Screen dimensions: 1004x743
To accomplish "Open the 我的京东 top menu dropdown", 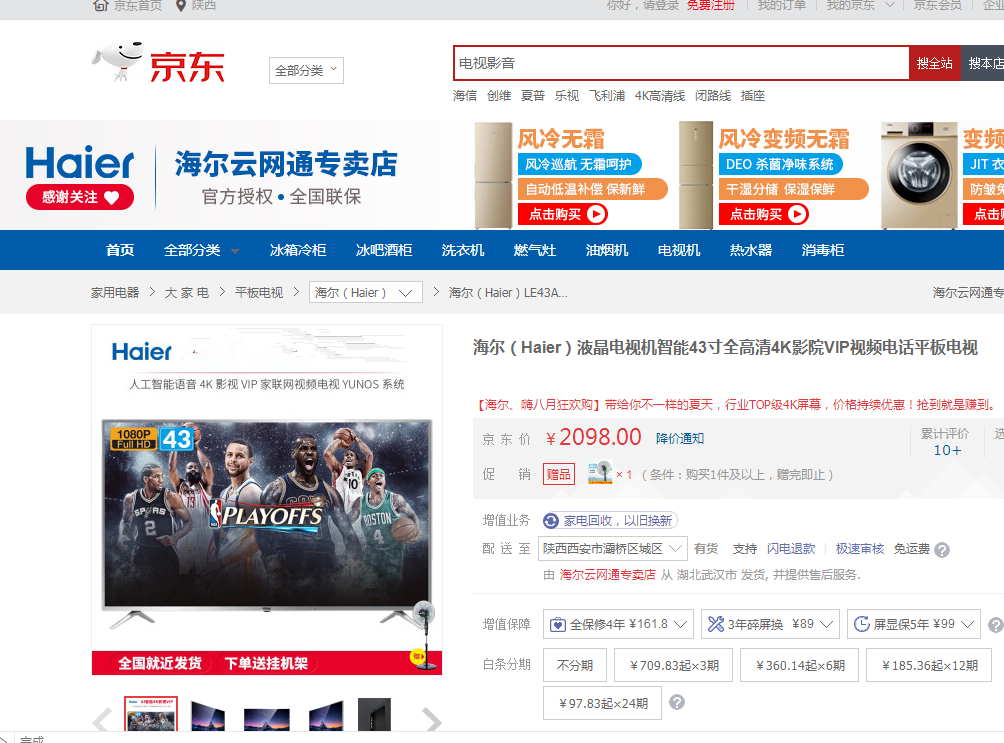I will 860,5.
